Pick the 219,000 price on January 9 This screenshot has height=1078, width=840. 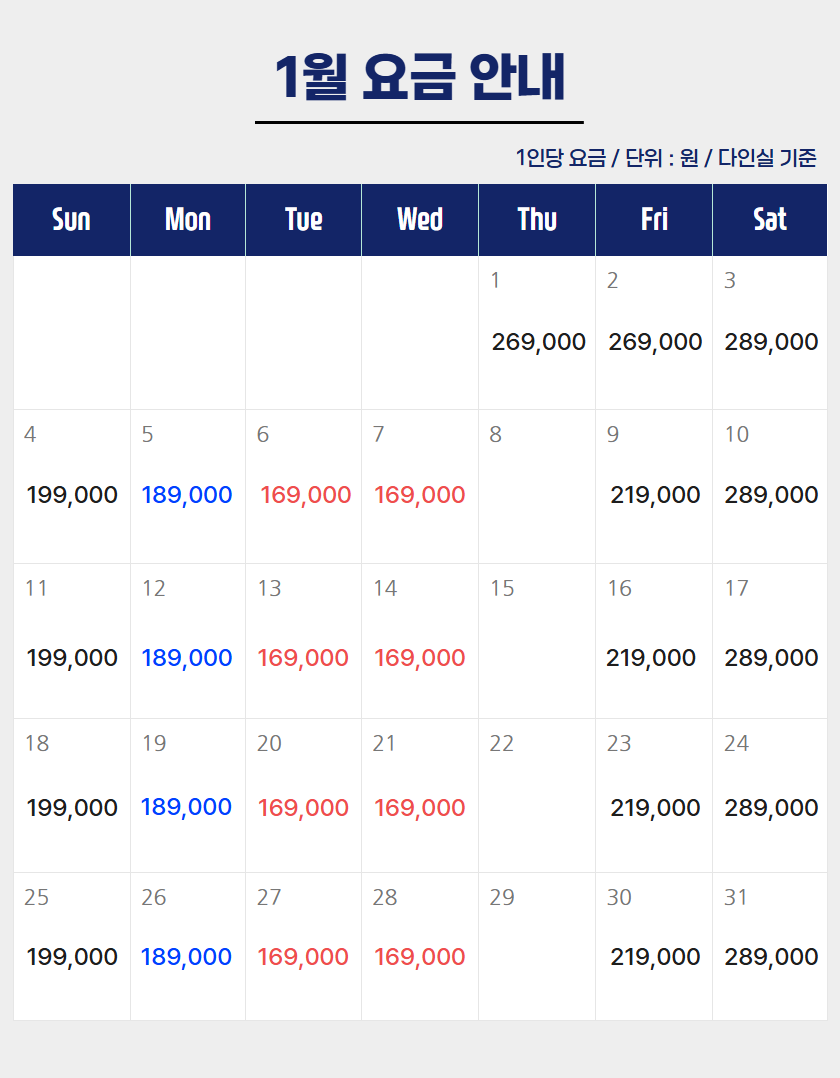(655, 495)
